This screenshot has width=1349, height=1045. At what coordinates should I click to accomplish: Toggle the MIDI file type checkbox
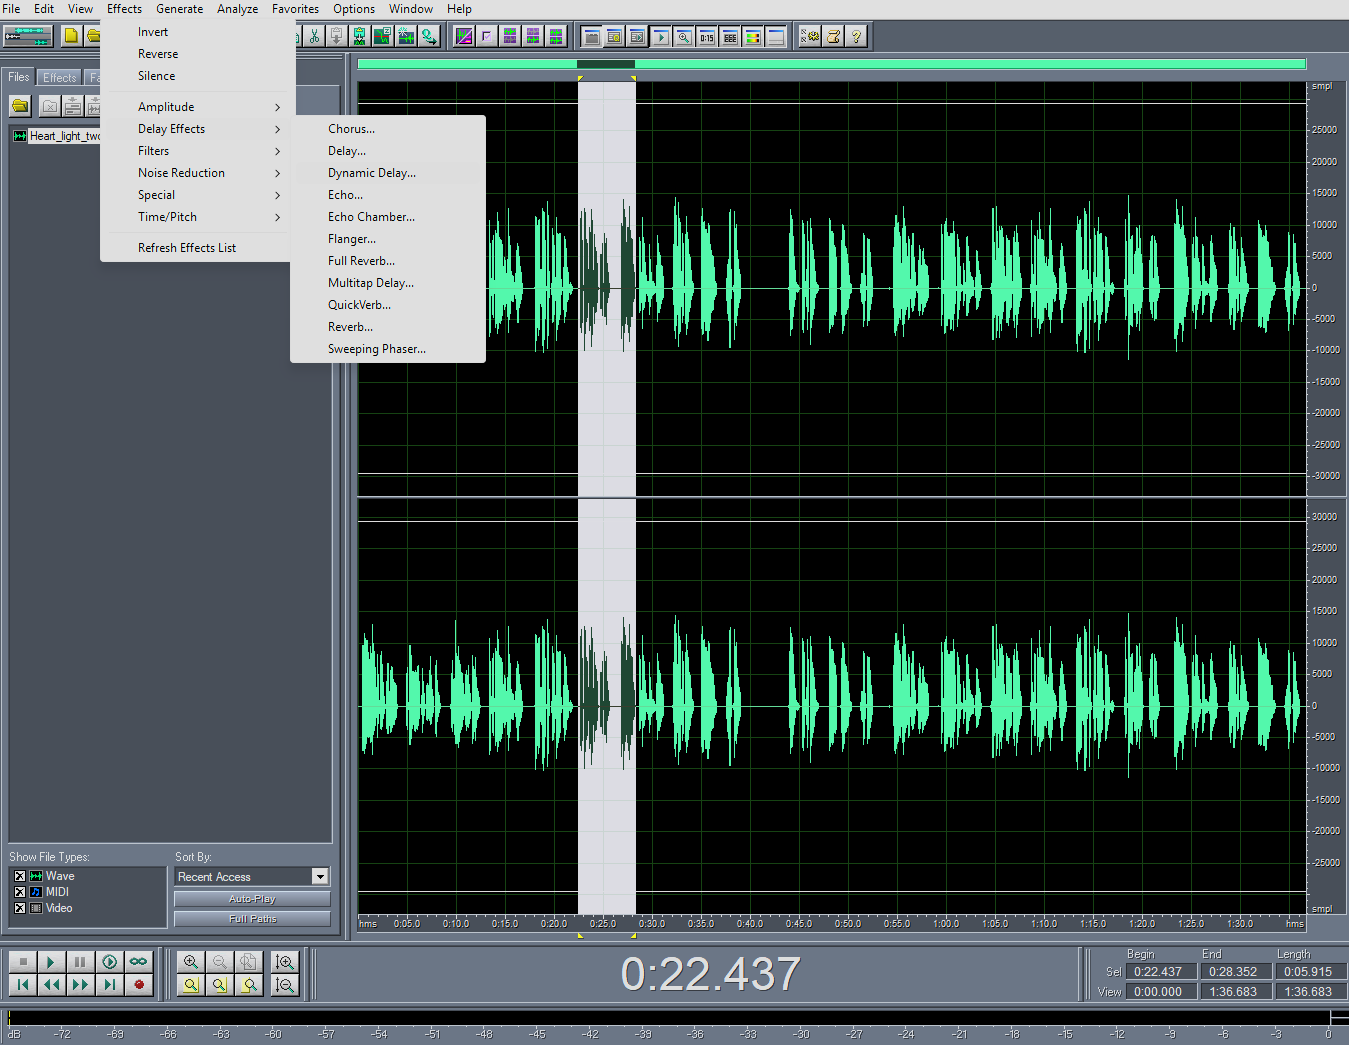(19, 892)
